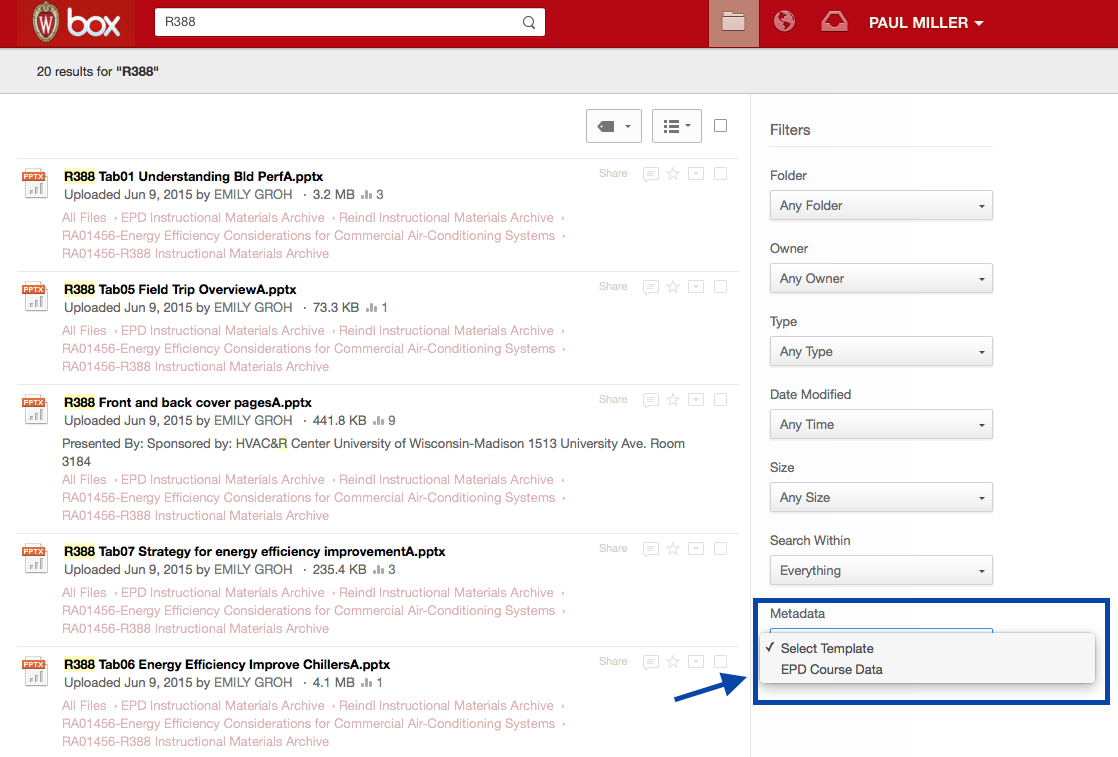Viewport: 1118px width, 757px height.
Task: Focus the R388 search input field
Action: point(349,22)
